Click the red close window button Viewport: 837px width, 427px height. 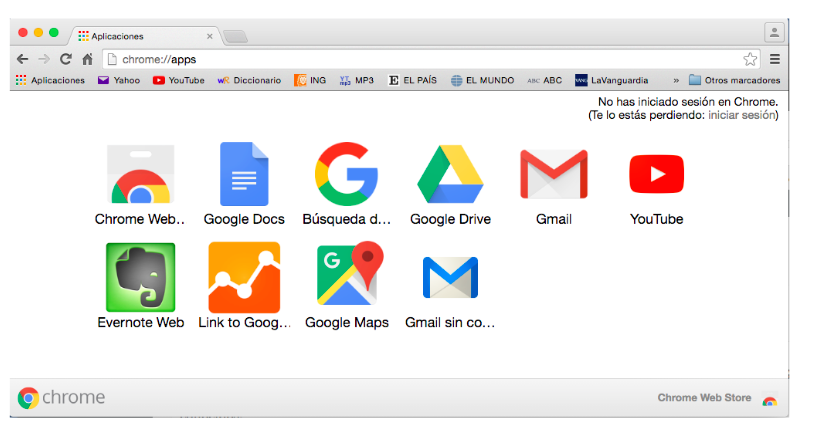(23, 33)
